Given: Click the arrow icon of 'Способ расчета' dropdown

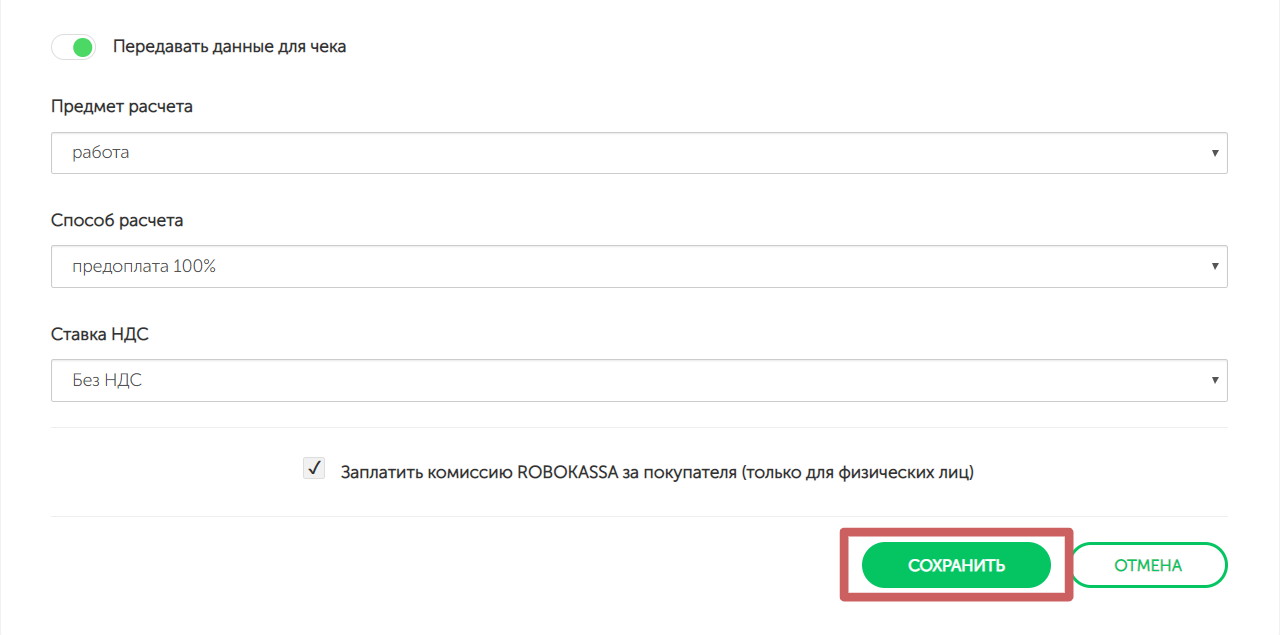Looking at the screenshot, I should [1214, 267].
